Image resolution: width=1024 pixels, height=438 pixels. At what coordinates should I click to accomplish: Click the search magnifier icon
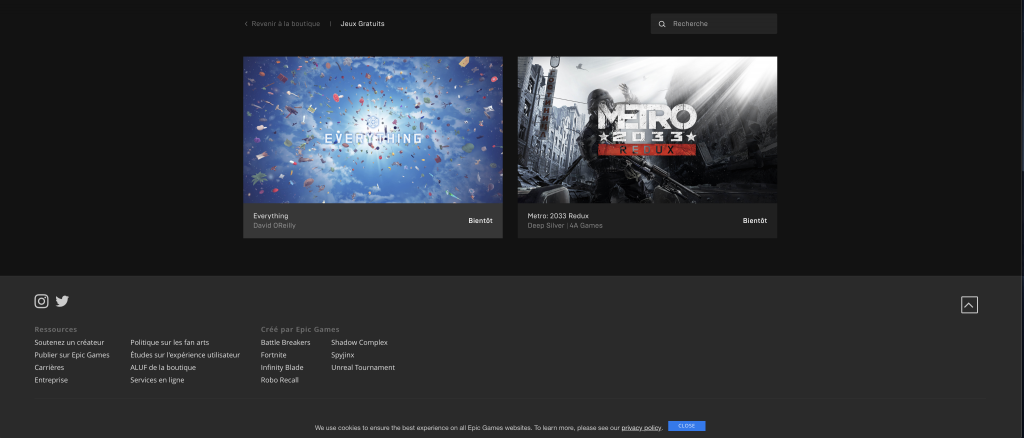tap(662, 24)
